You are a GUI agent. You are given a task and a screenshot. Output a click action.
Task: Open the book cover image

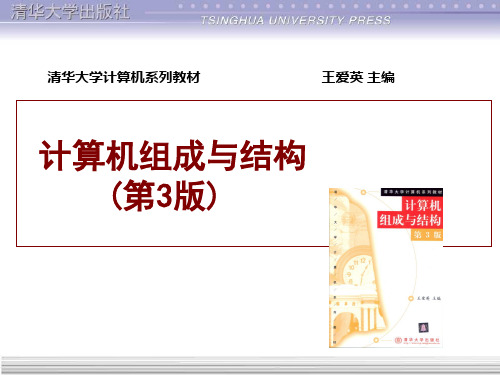coord(386,268)
